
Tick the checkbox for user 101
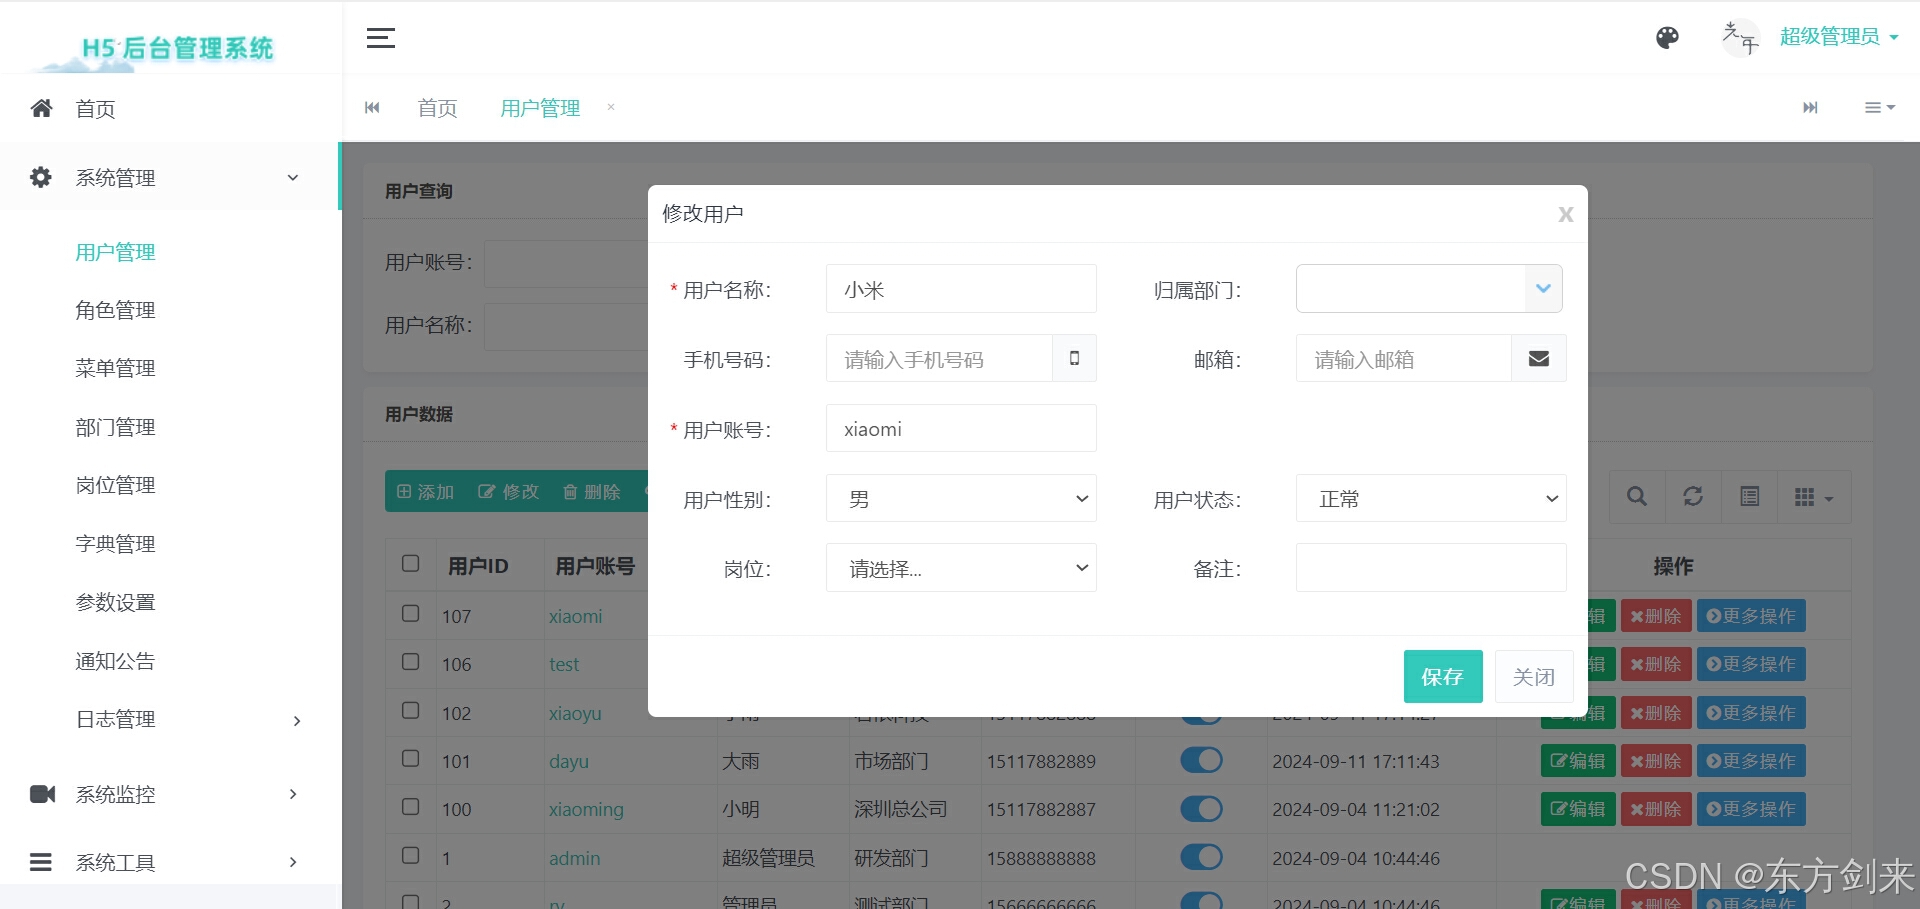[x=410, y=758]
